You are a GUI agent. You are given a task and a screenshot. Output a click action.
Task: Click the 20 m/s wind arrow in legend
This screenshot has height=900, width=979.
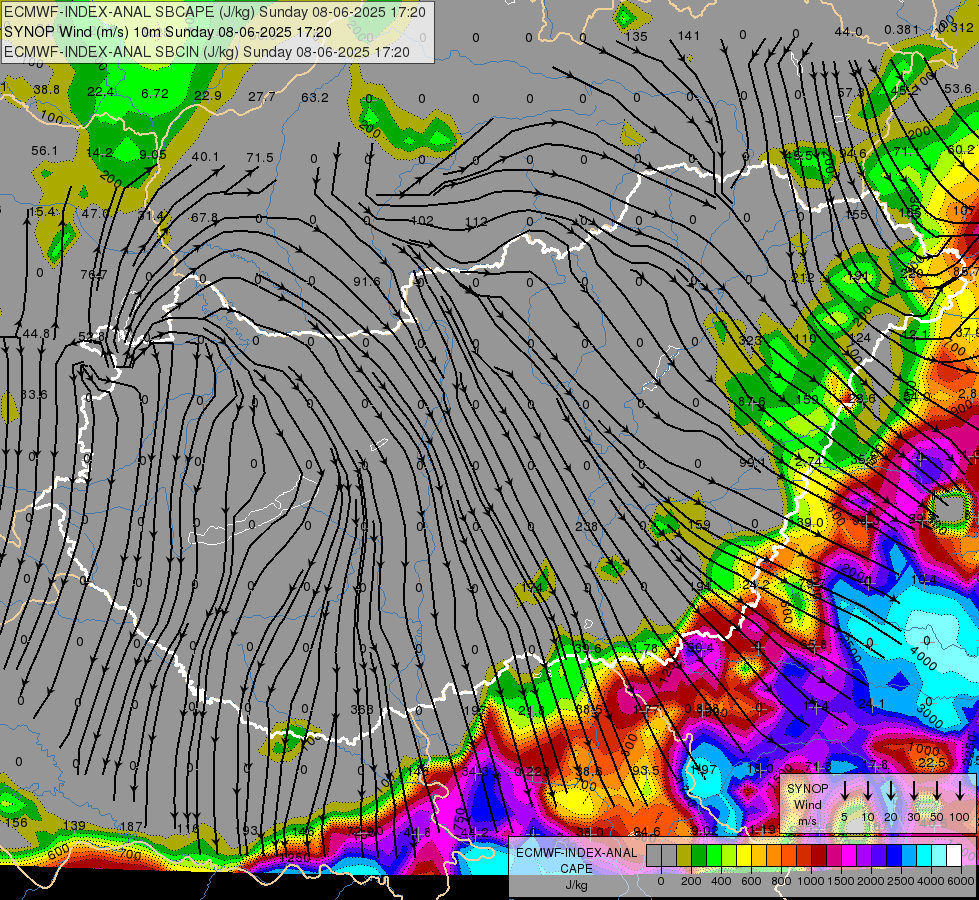[x=891, y=792]
